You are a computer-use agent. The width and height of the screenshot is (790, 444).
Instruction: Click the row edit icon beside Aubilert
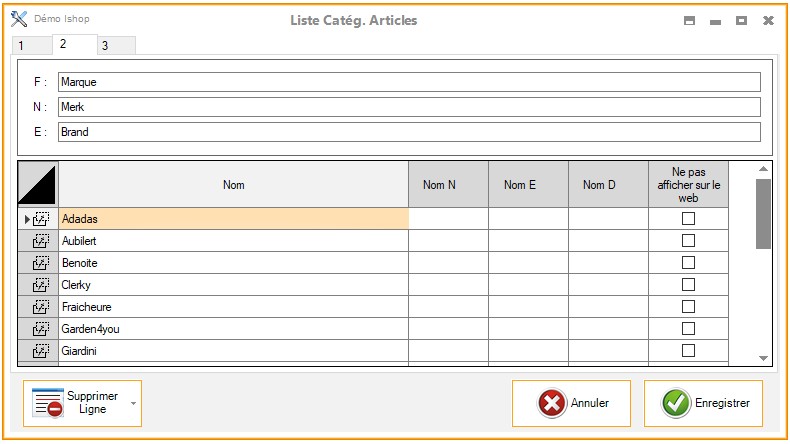pyautogui.click(x=41, y=241)
